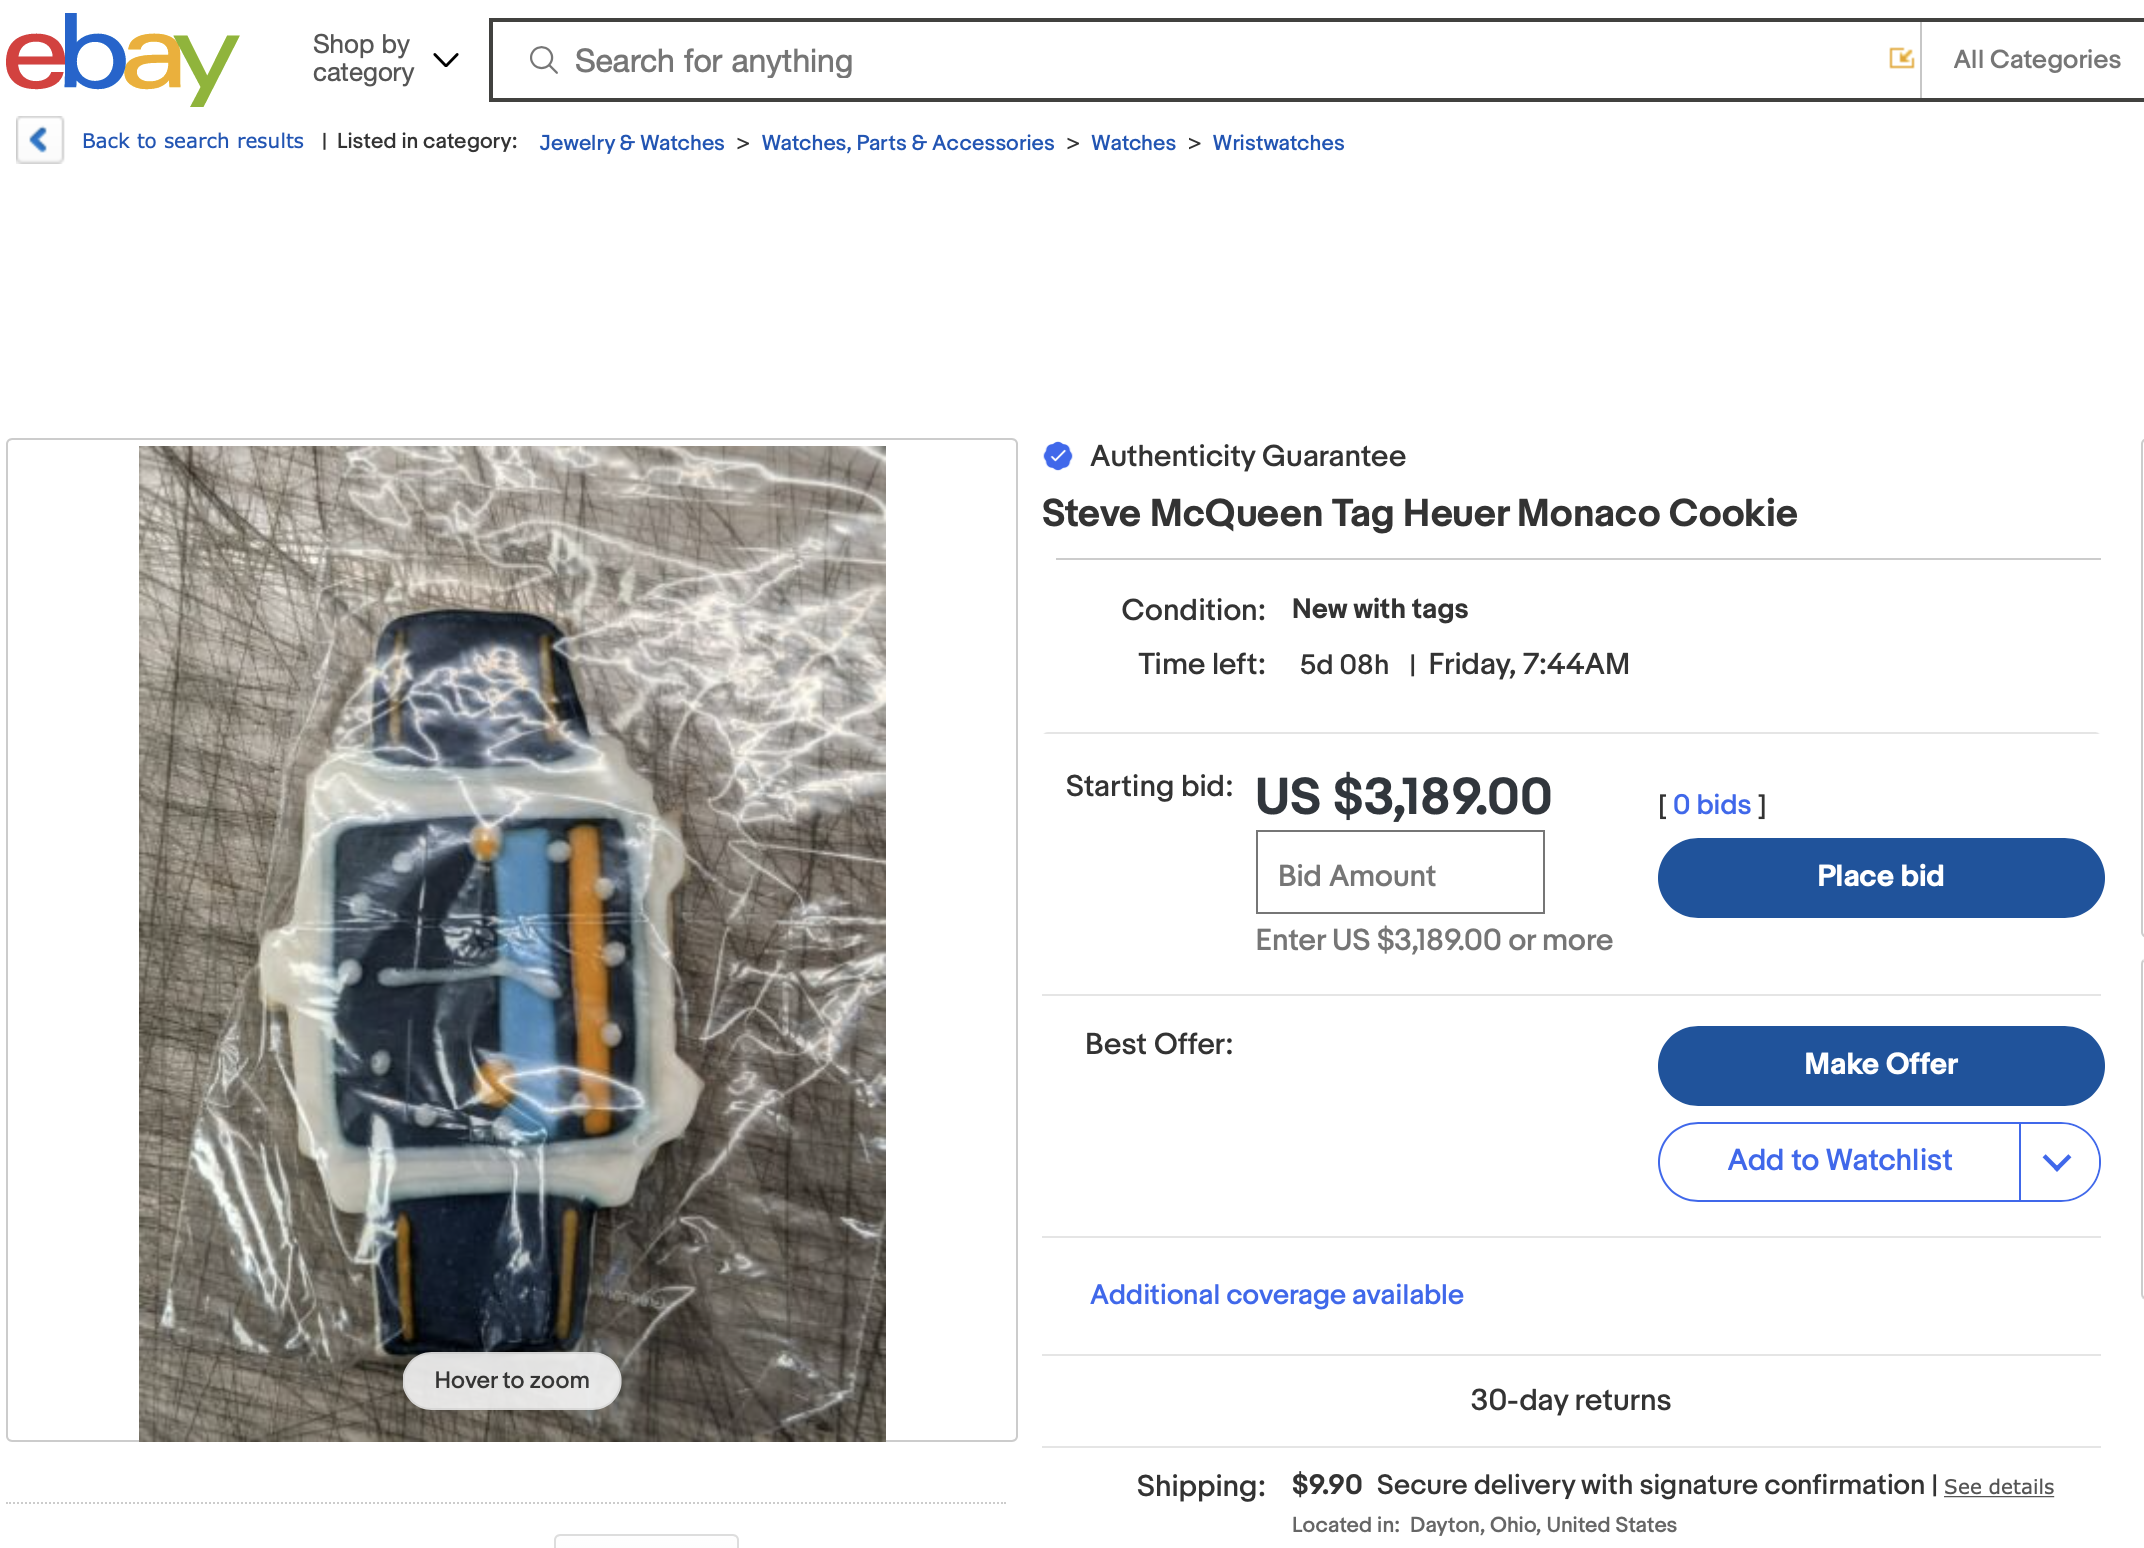Click the back arrow icon
Image resolution: width=2144 pixels, height=1548 pixels.
click(40, 140)
